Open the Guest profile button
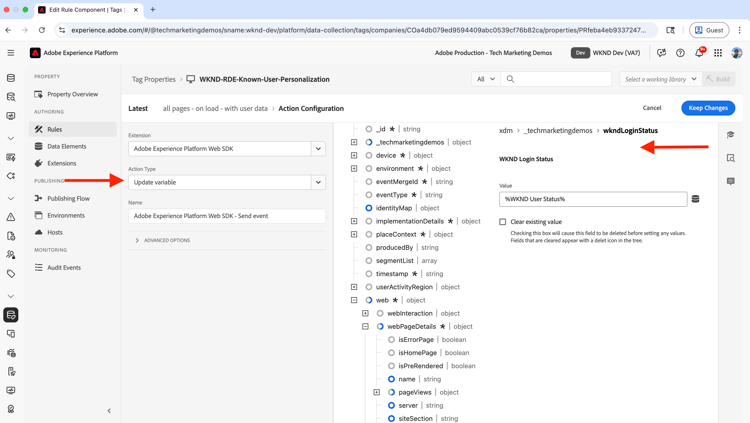This screenshot has height=423, width=750. coord(709,30)
